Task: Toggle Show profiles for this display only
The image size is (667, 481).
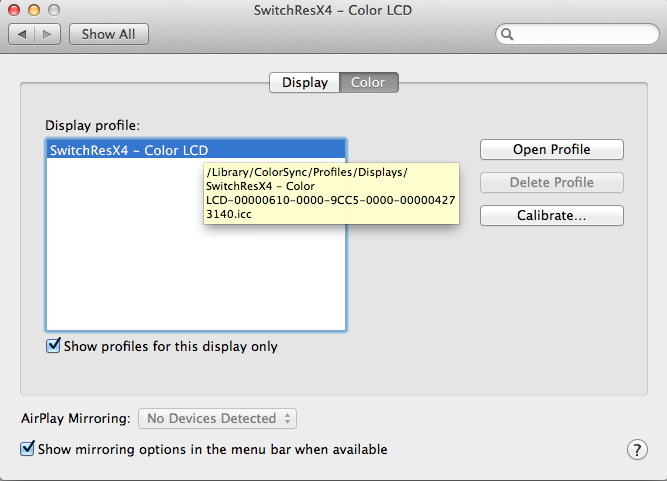Action: click(x=53, y=346)
